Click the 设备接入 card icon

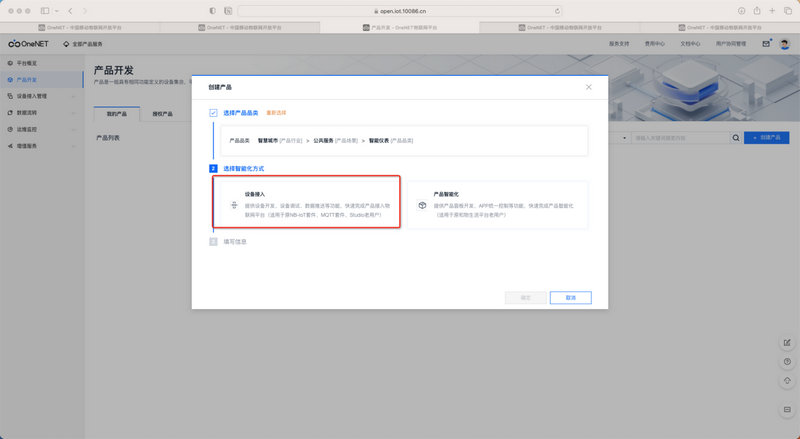(x=234, y=205)
